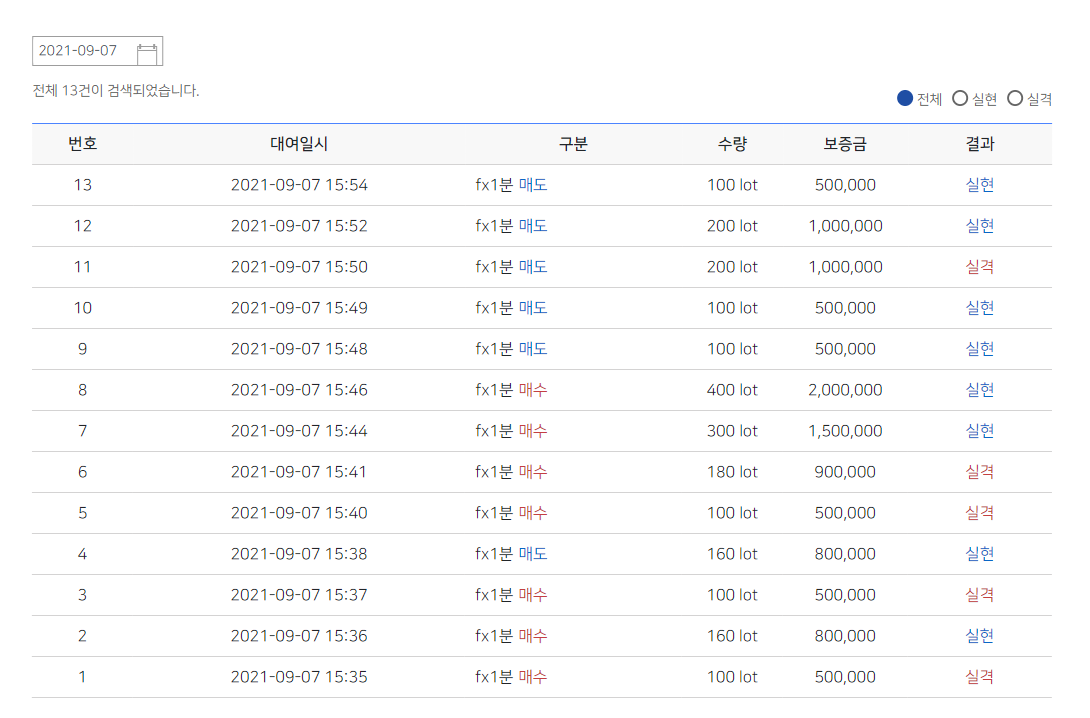Click the date 2021-09-07 15:46
Image resolution: width=1090 pixels, height=718 pixels.
pos(299,390)
